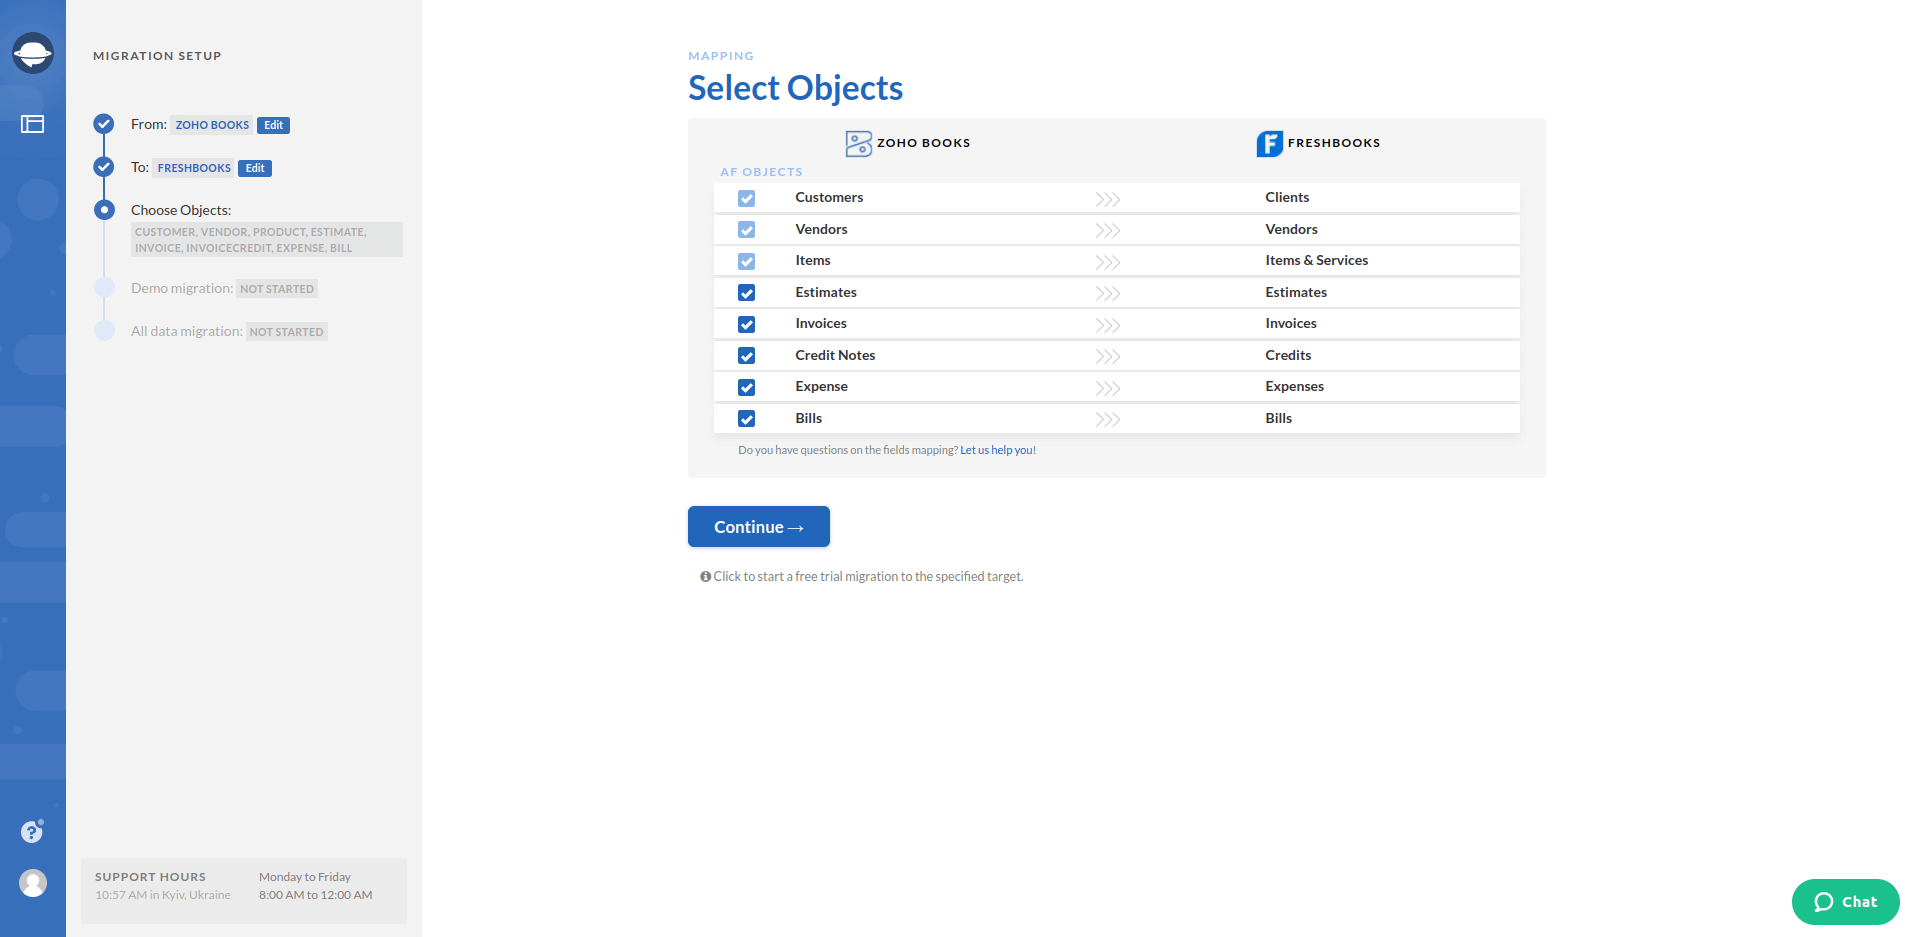Screen dimensions: 1920x937
Task: Click the Clients target label
Action: [1287, 198]
